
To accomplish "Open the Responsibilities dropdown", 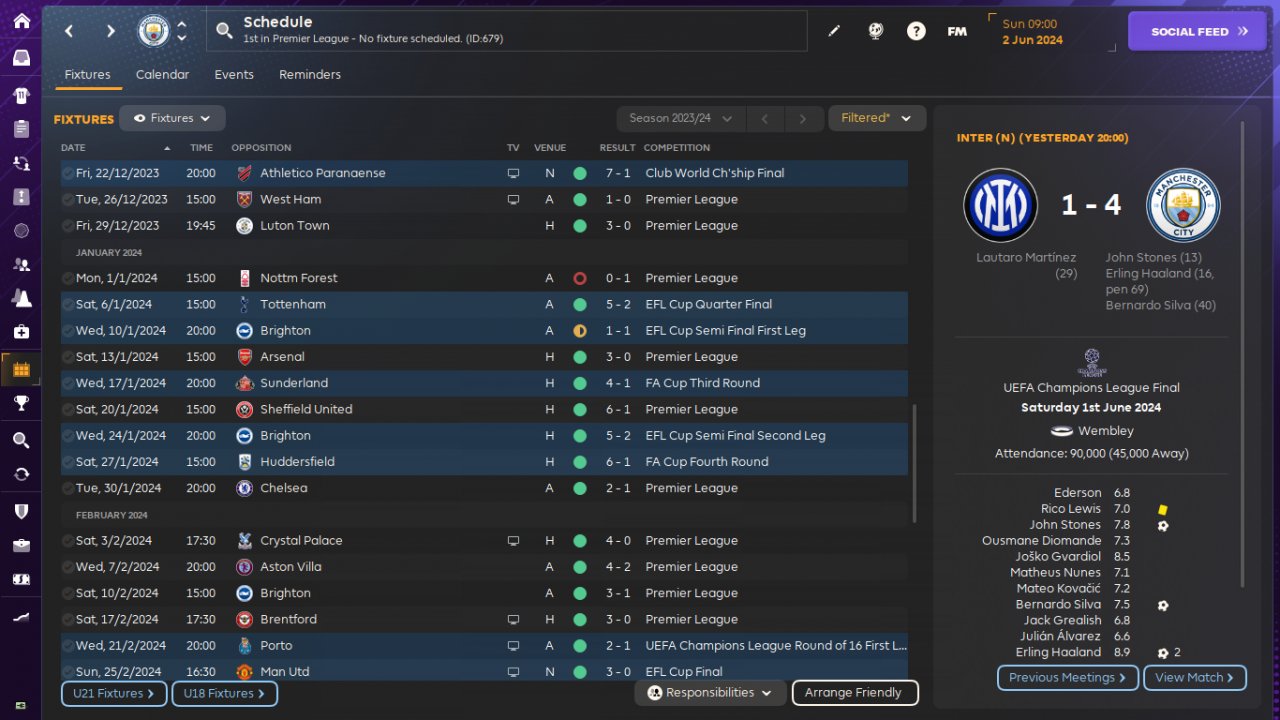I will tap(710, 692).
